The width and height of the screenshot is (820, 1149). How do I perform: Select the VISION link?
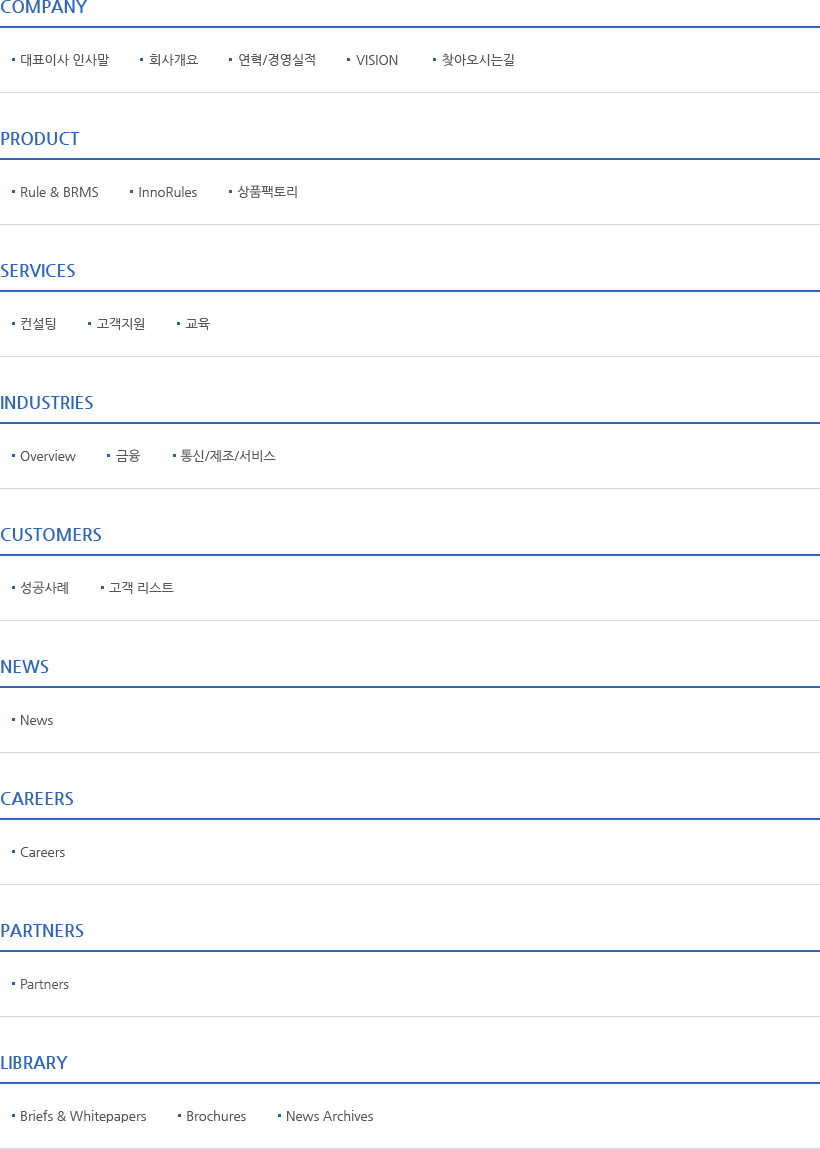click(x=376, y=60)
